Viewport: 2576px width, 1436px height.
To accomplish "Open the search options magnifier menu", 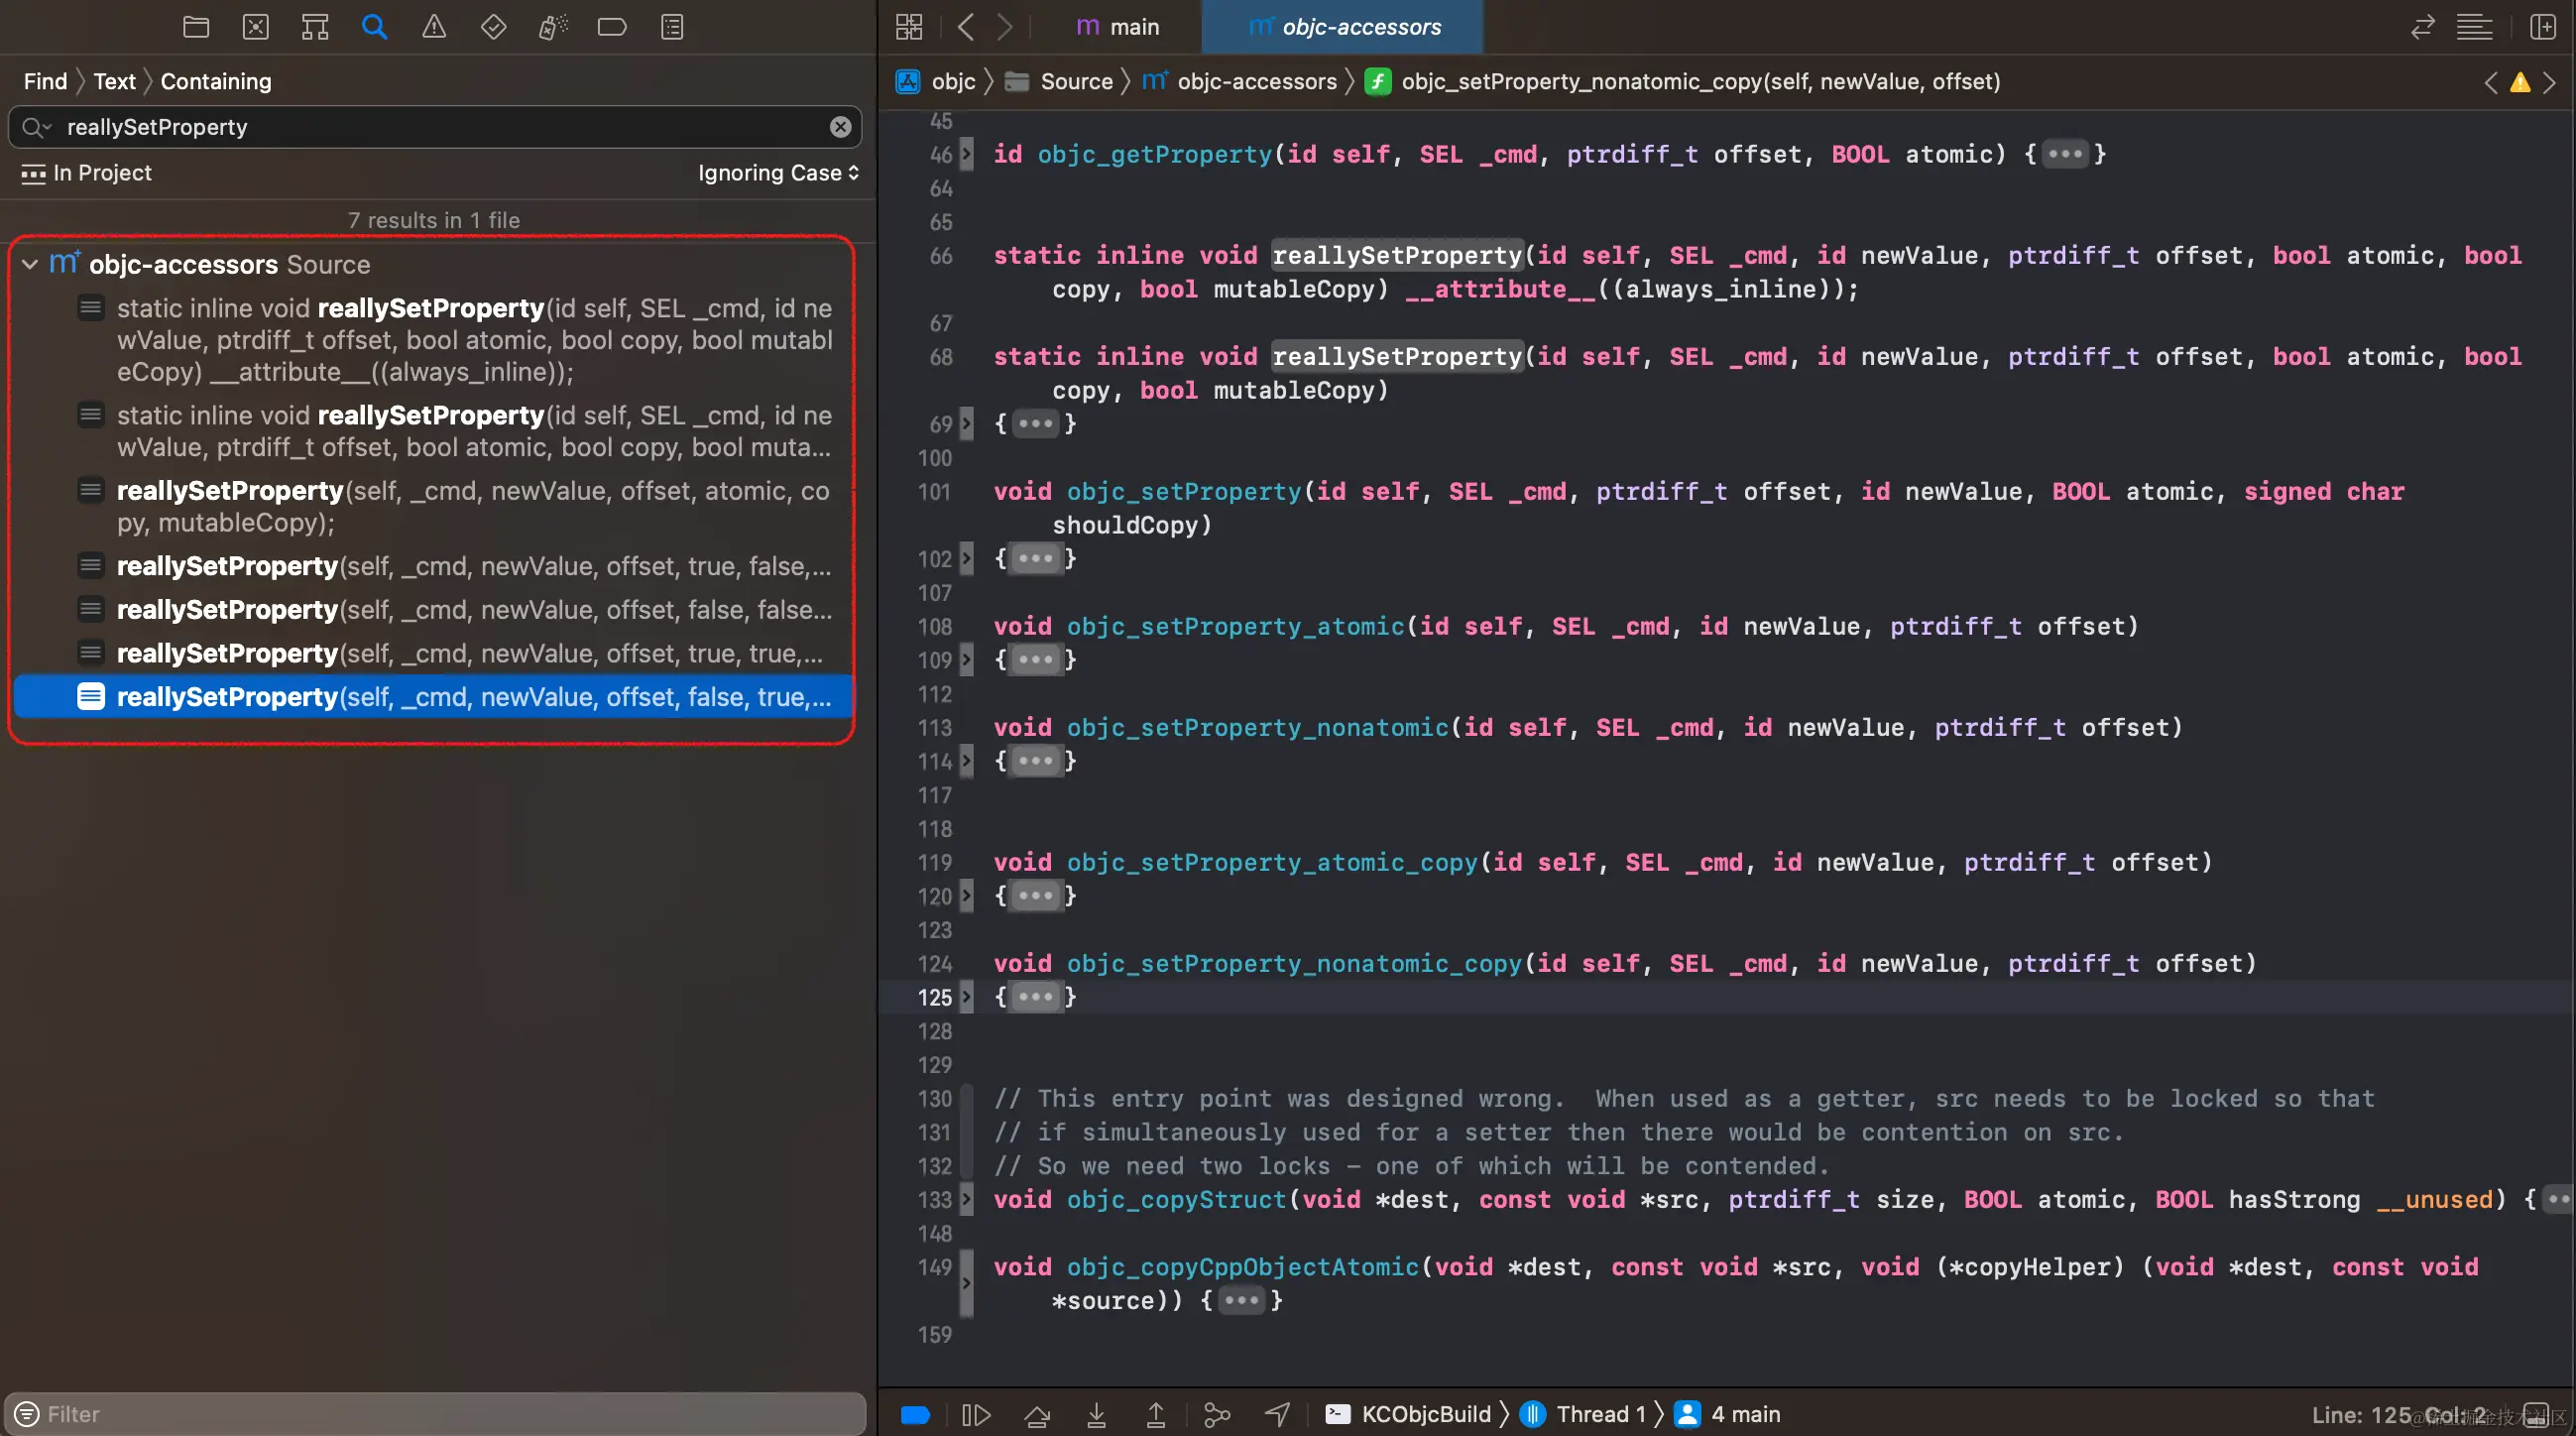I will pyautogui.click(x=35, y=127).
